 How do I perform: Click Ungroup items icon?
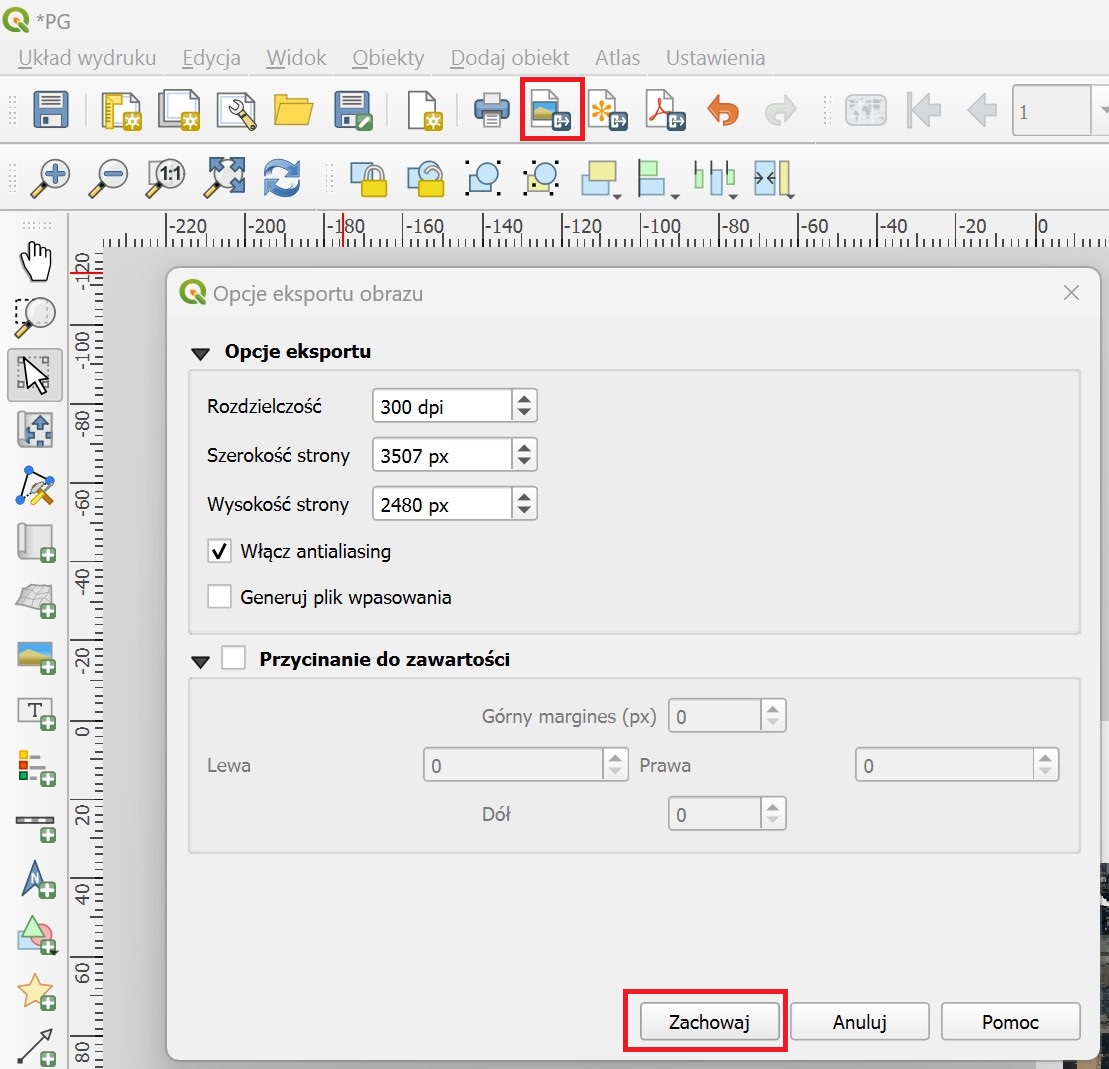click(x=541, y=178)
